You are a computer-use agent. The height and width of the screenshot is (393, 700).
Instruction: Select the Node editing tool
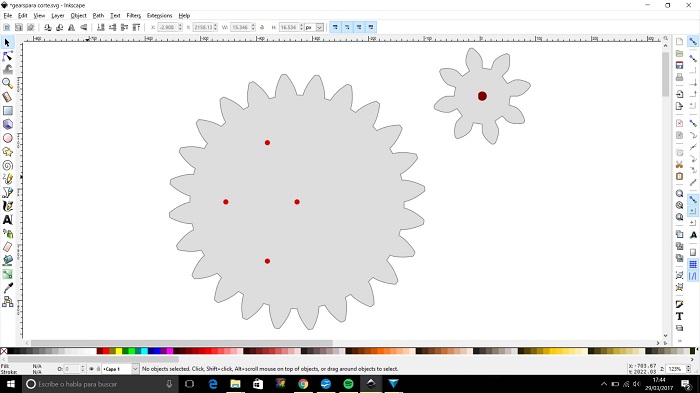point(7,56)
